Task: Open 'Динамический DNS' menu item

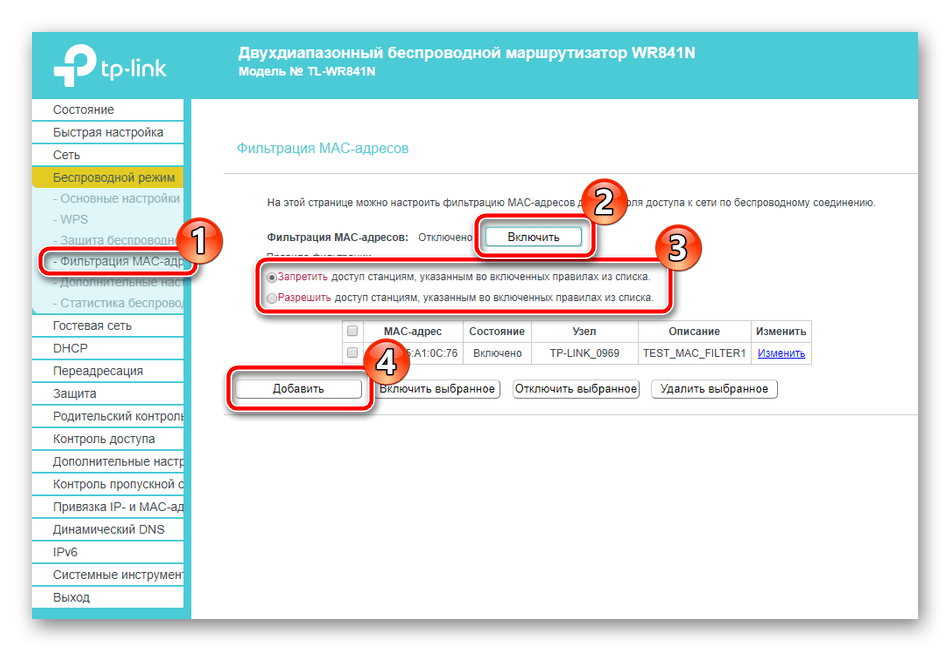Action: point(109,530)
